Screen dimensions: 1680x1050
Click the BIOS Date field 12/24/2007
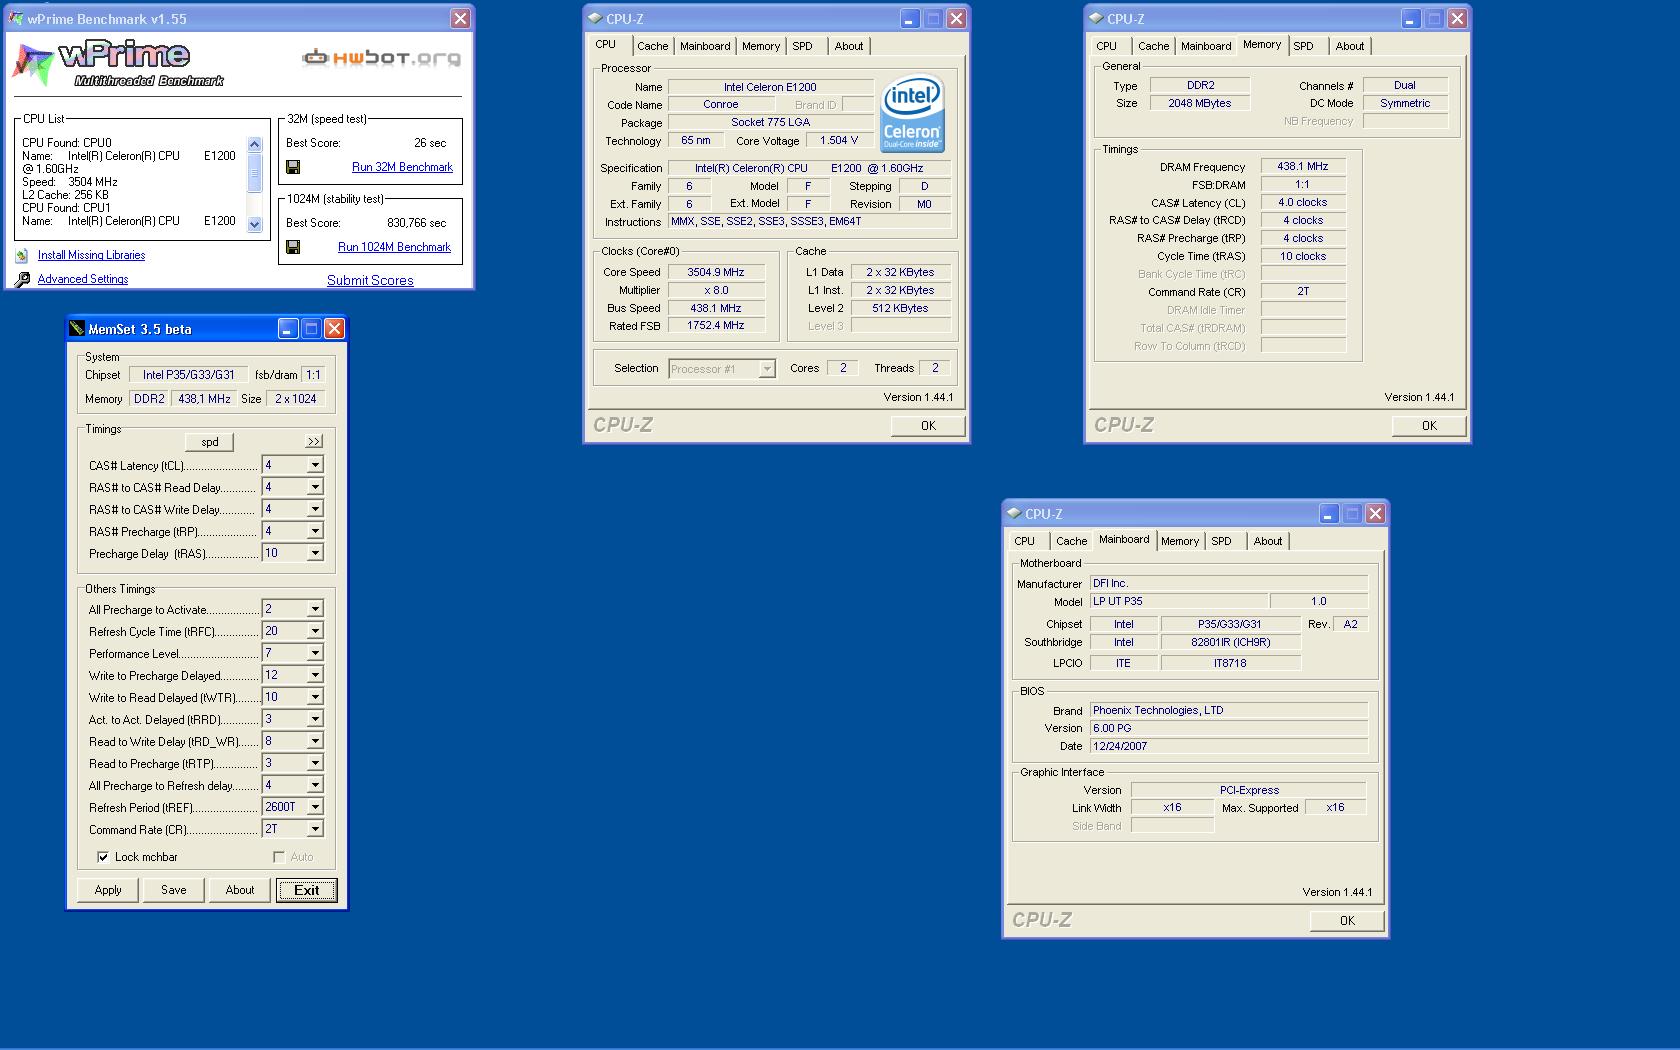tap(1229, 746)
